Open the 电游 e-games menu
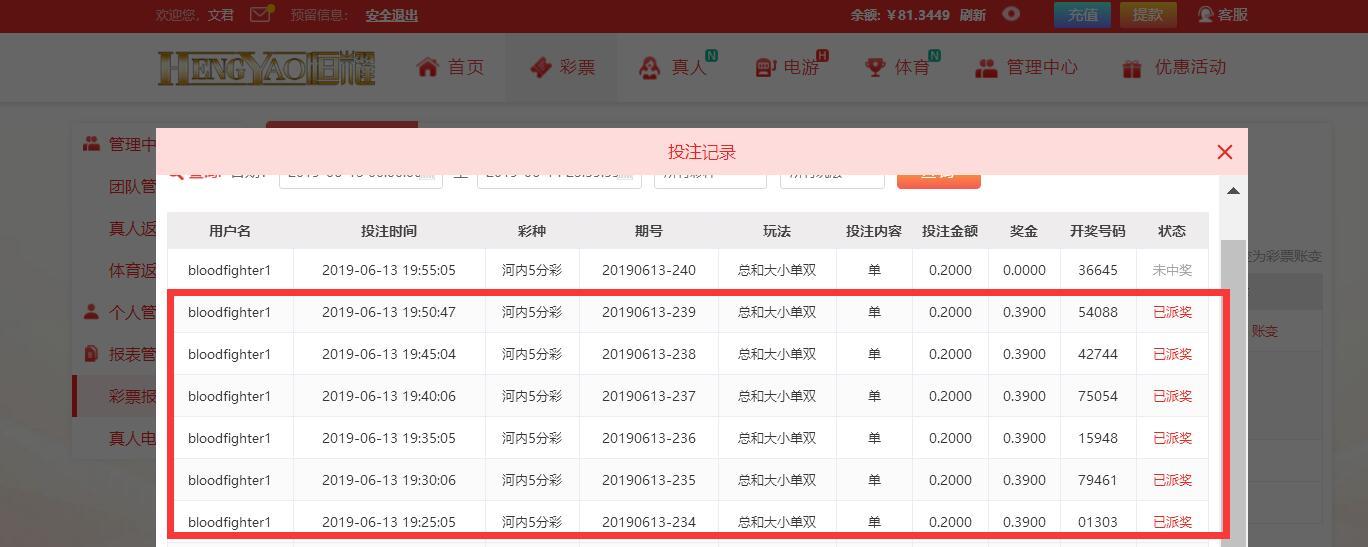The image size is (1368, 547). 790,67
